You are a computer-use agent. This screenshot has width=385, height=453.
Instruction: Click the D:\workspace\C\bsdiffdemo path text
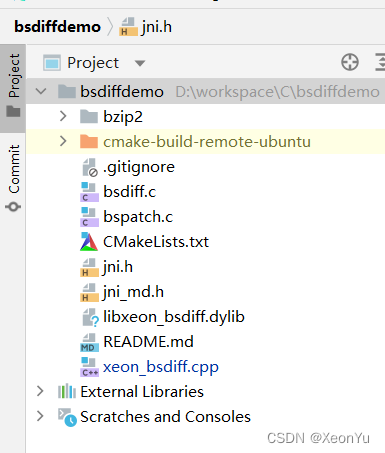click(x=277, y=92)
